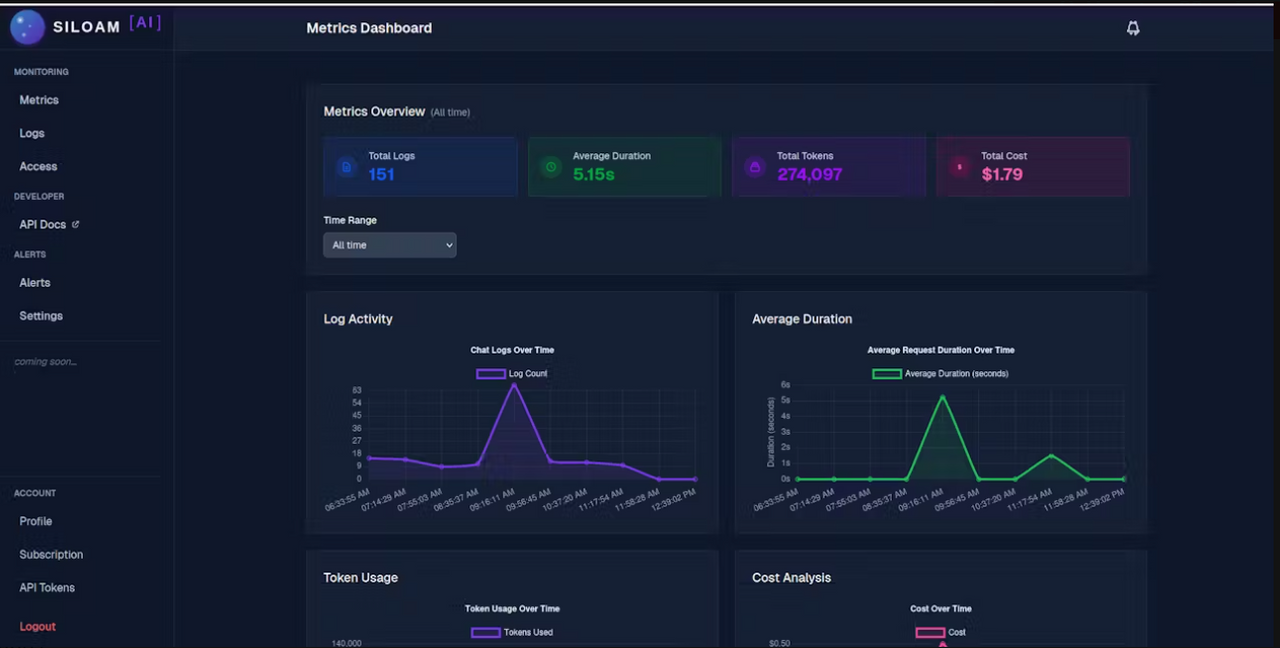
Task: View the Profile page
Action: tap(36, 521)
